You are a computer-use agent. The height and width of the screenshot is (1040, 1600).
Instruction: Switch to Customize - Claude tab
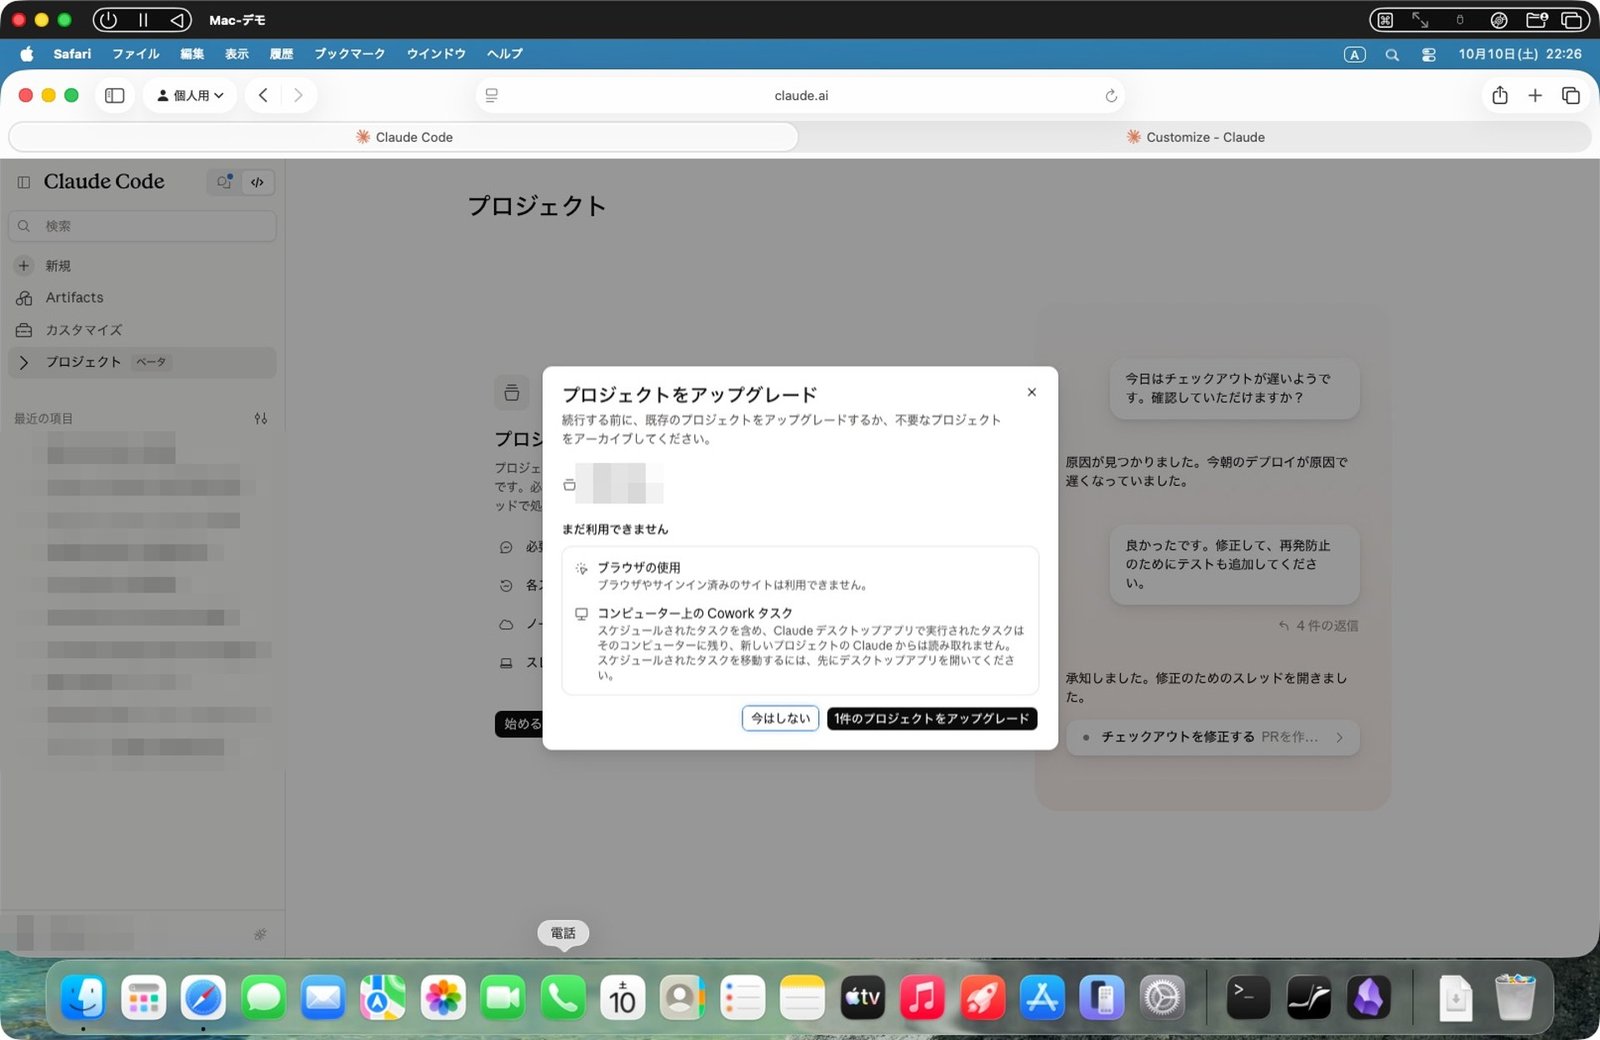[x=1196, y=137]
